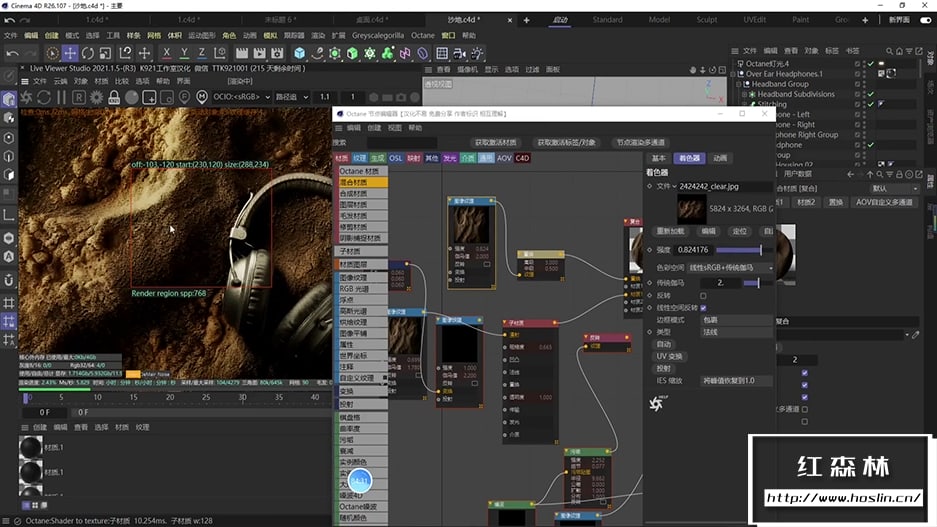The image size is (937, 527).
Task: Click the 获取激活材质 button
Action: tap(495, 143)
